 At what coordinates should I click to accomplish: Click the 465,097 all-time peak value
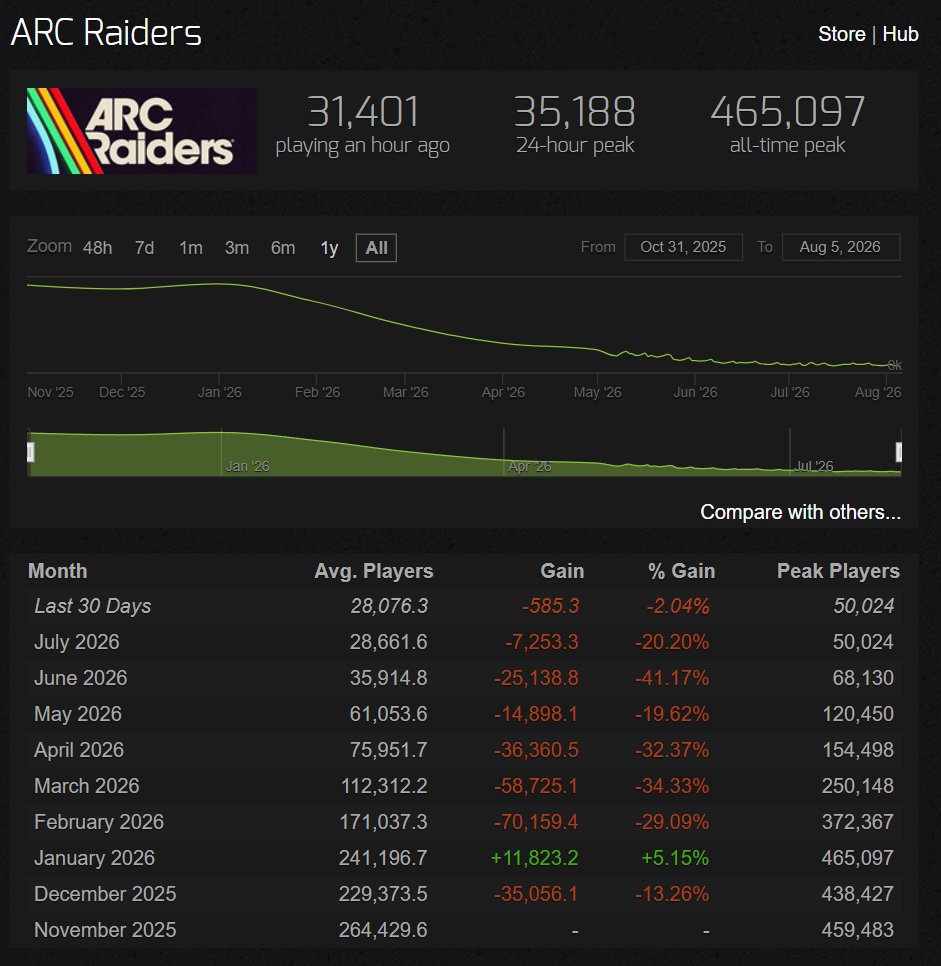pos(788,112)
